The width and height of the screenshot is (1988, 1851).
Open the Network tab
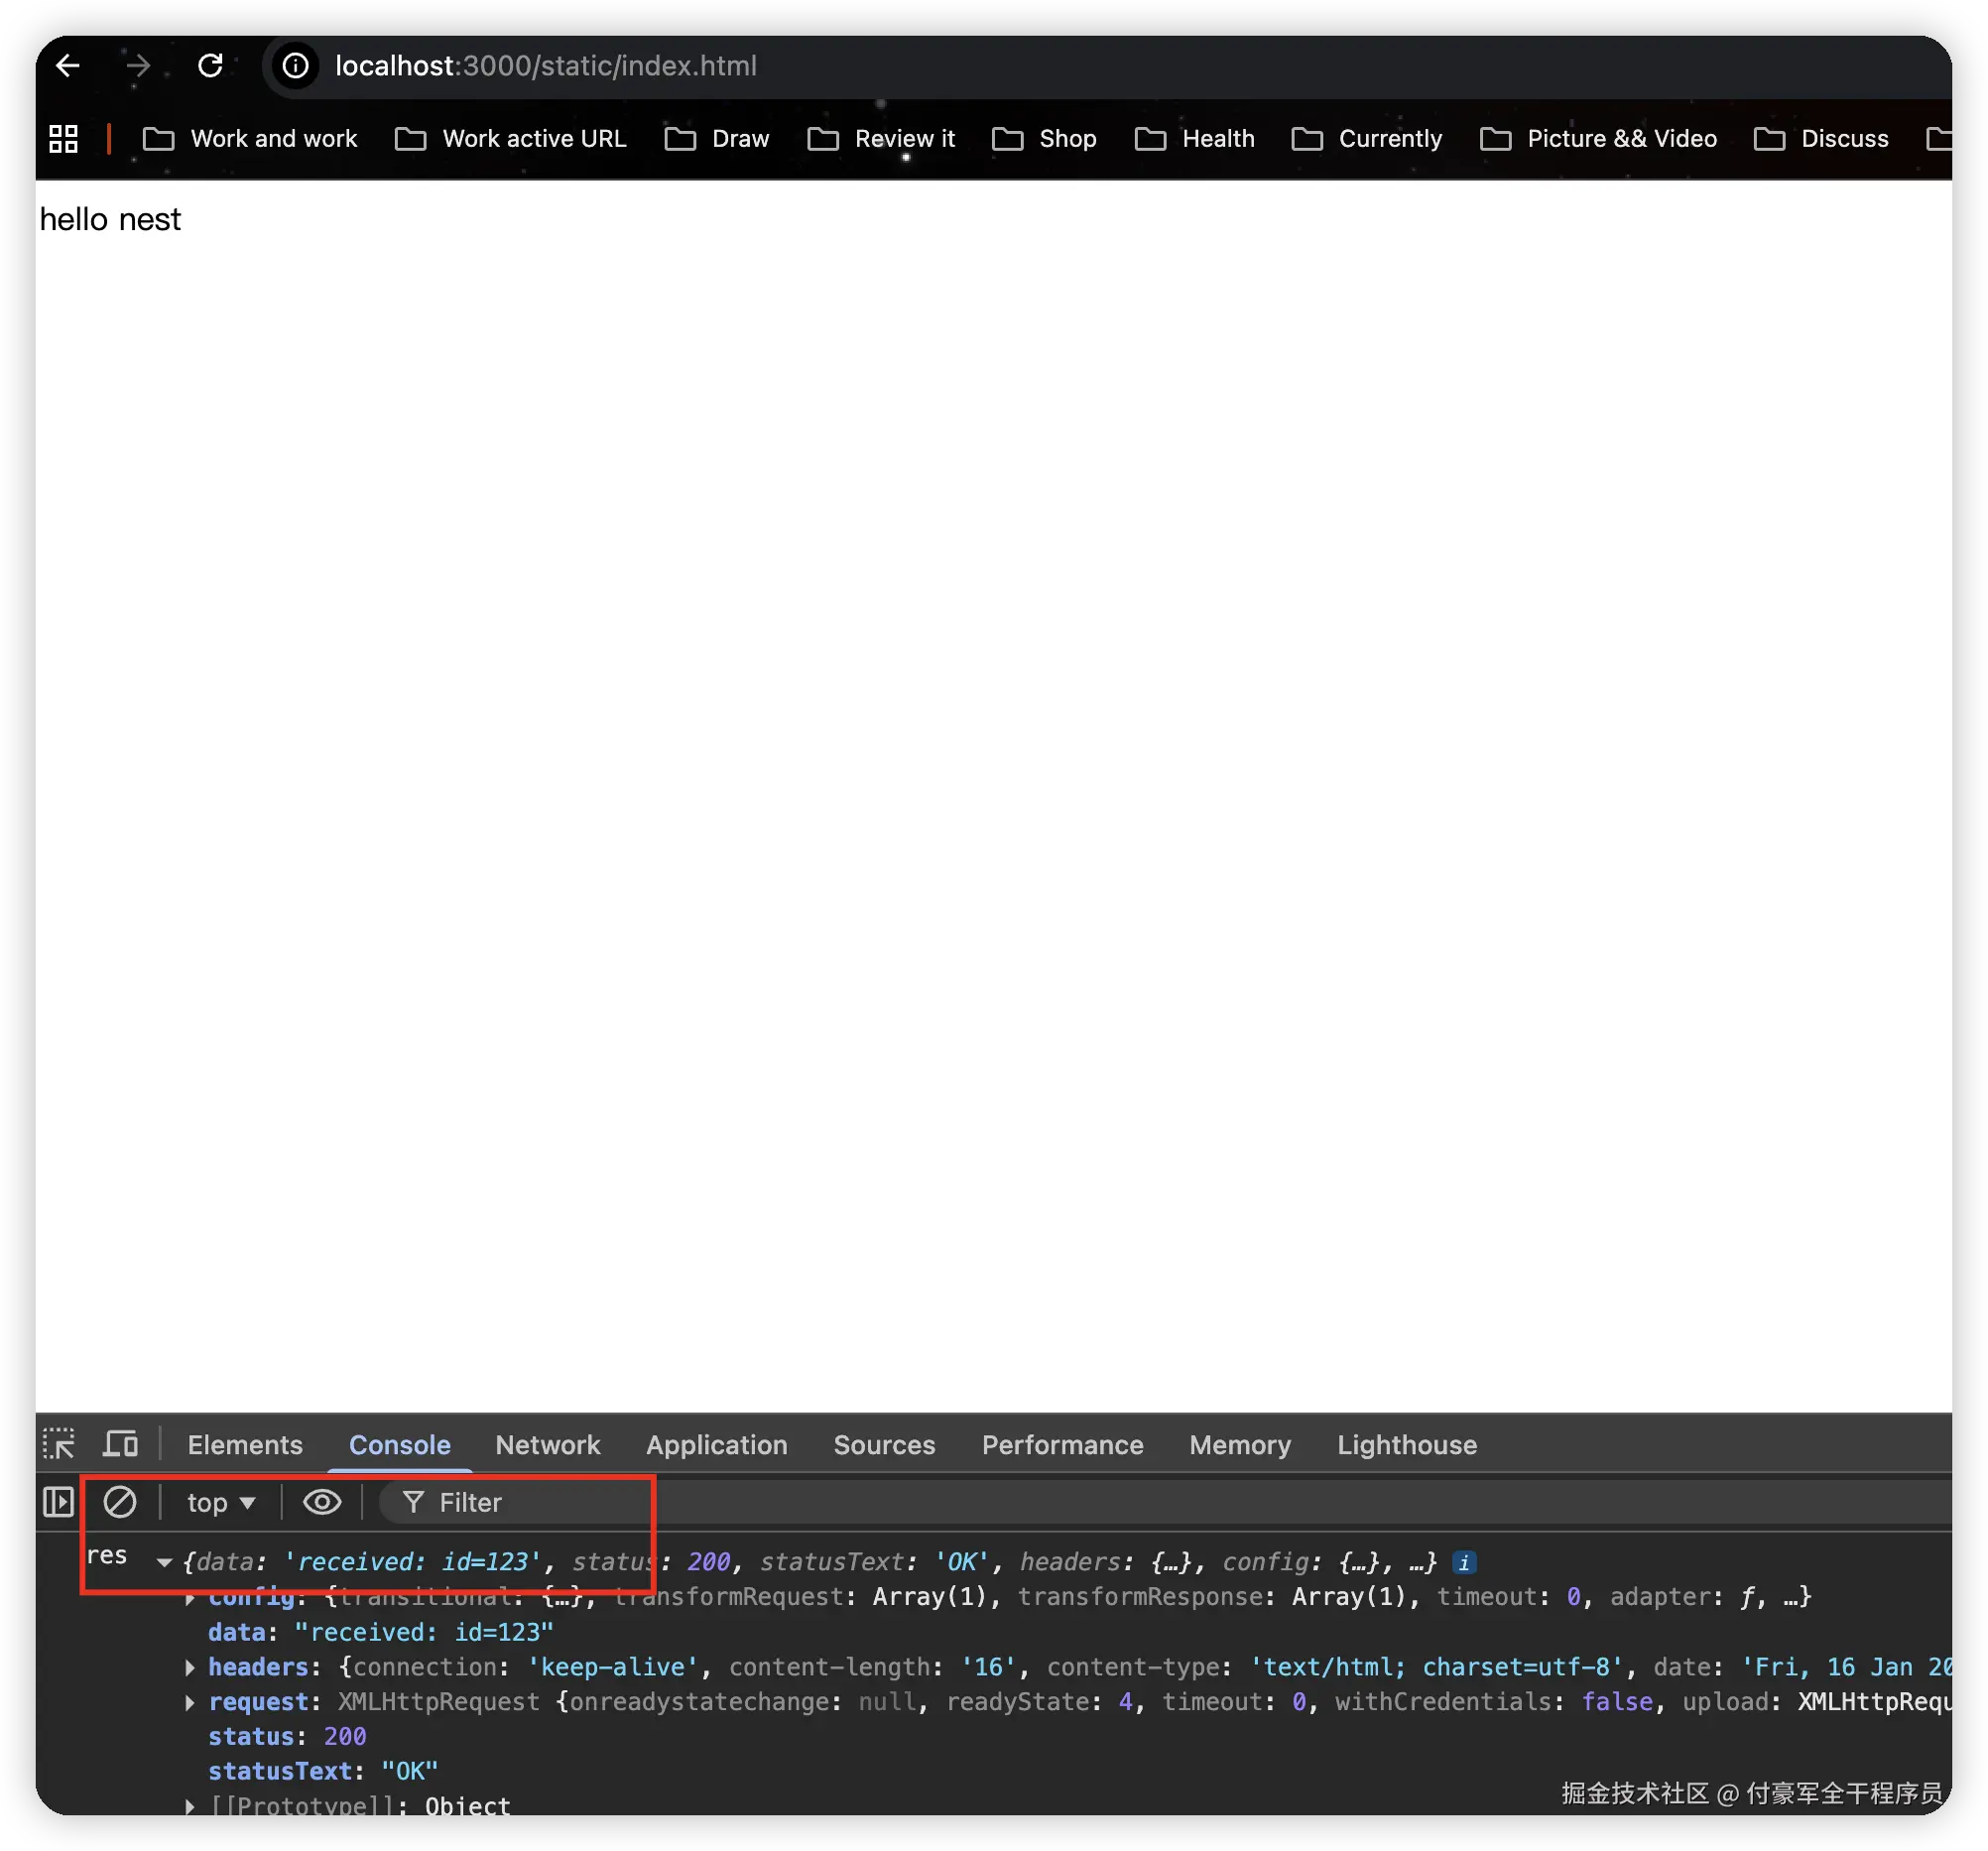point(548,1445)
